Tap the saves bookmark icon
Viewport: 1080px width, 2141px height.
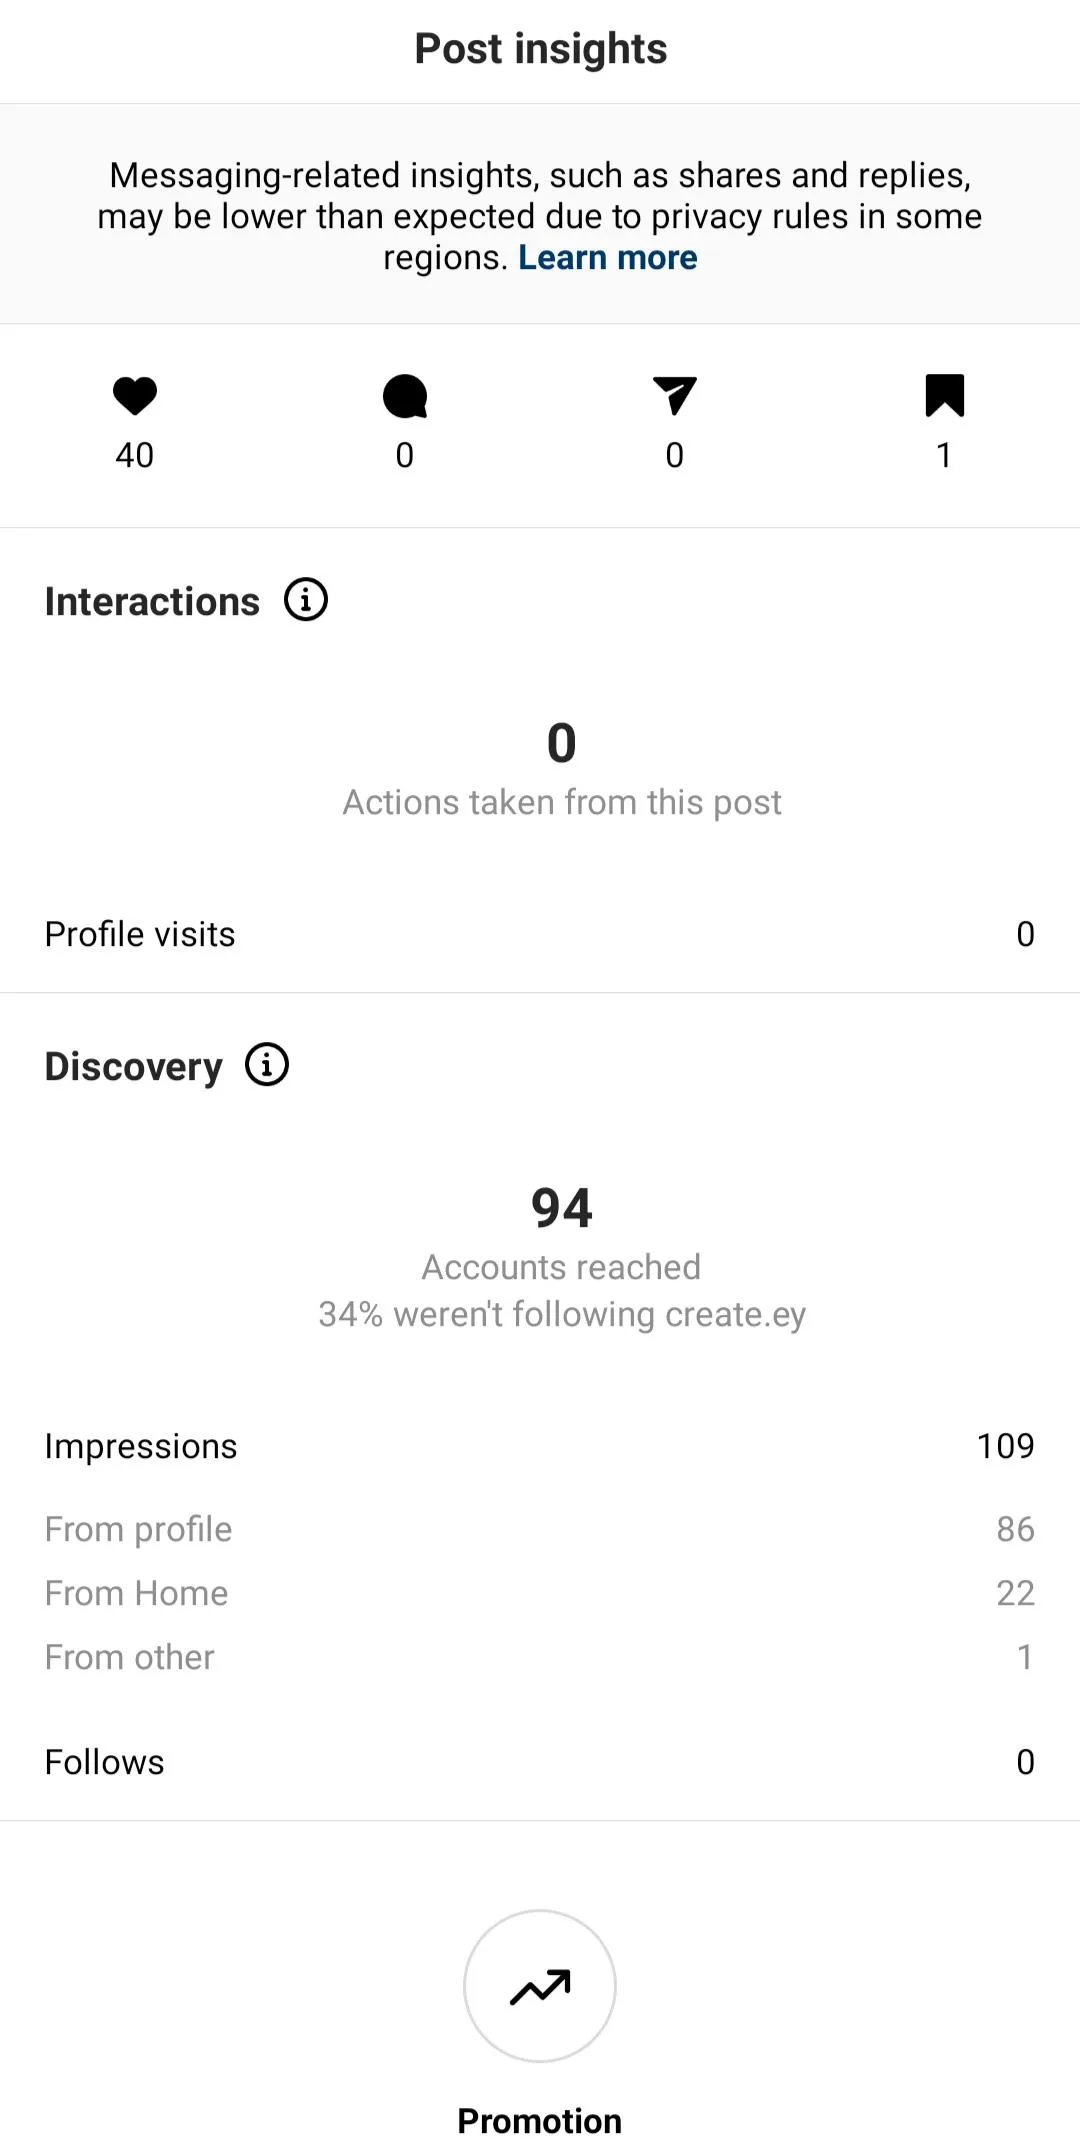[944, 396]
